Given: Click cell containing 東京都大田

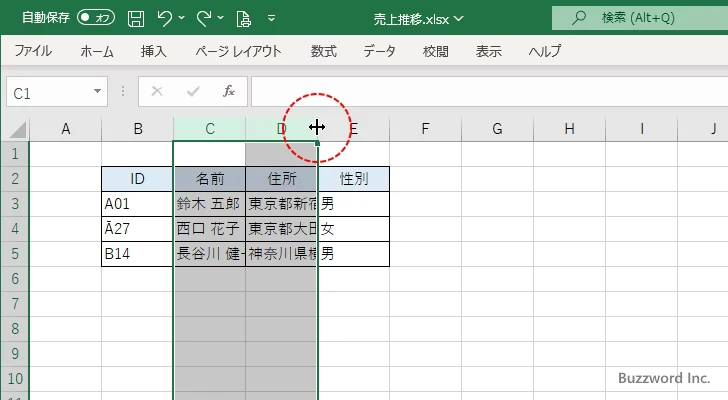Looking at the screenshot, I should coord(281,229).
